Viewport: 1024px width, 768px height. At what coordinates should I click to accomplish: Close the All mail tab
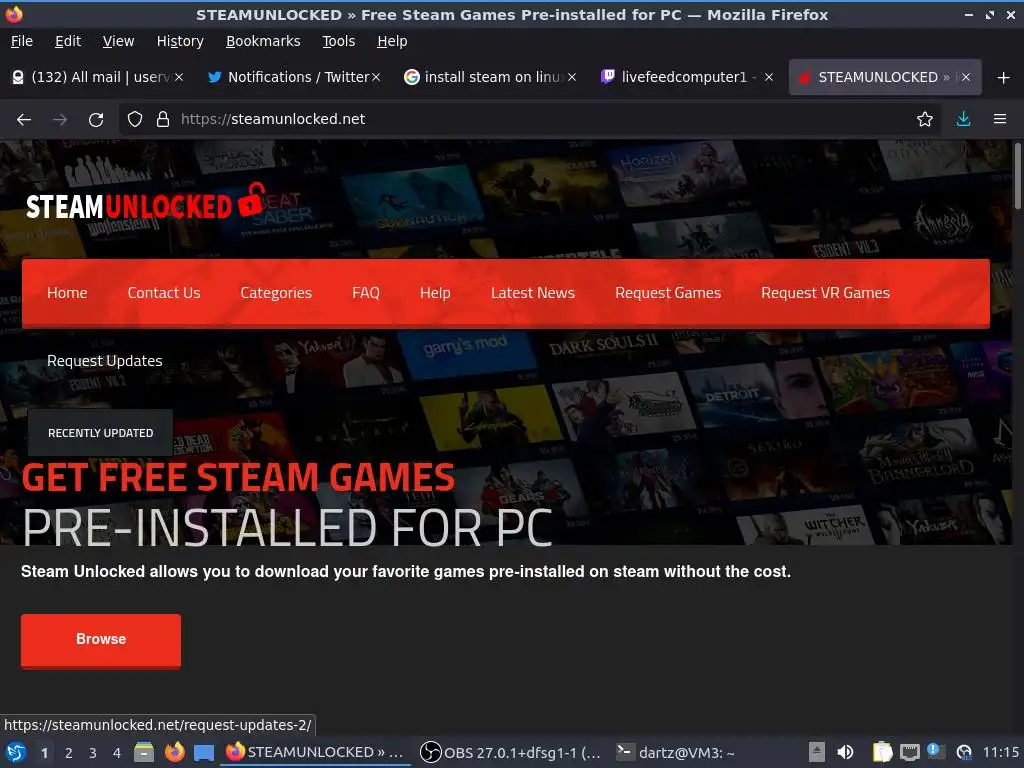pos(179,77)
